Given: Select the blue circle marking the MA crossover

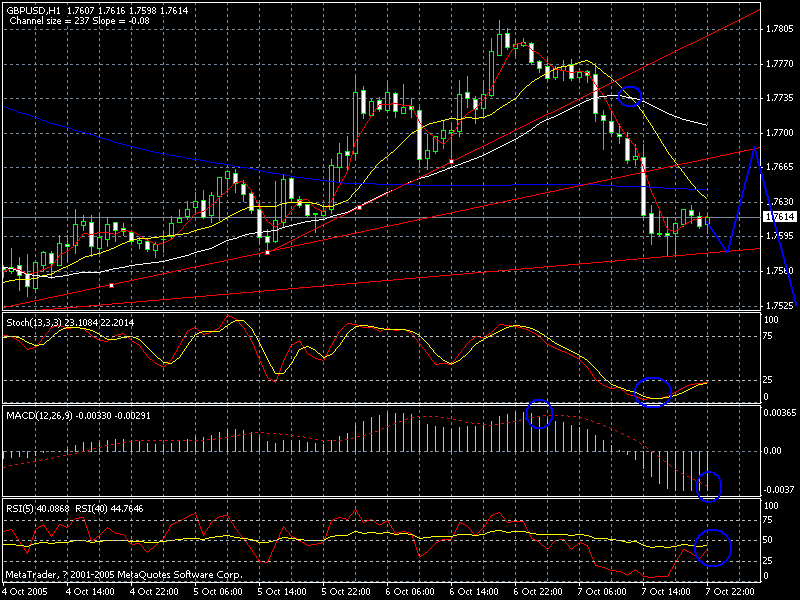Looking at the screenshot, I should coord(629,97).
